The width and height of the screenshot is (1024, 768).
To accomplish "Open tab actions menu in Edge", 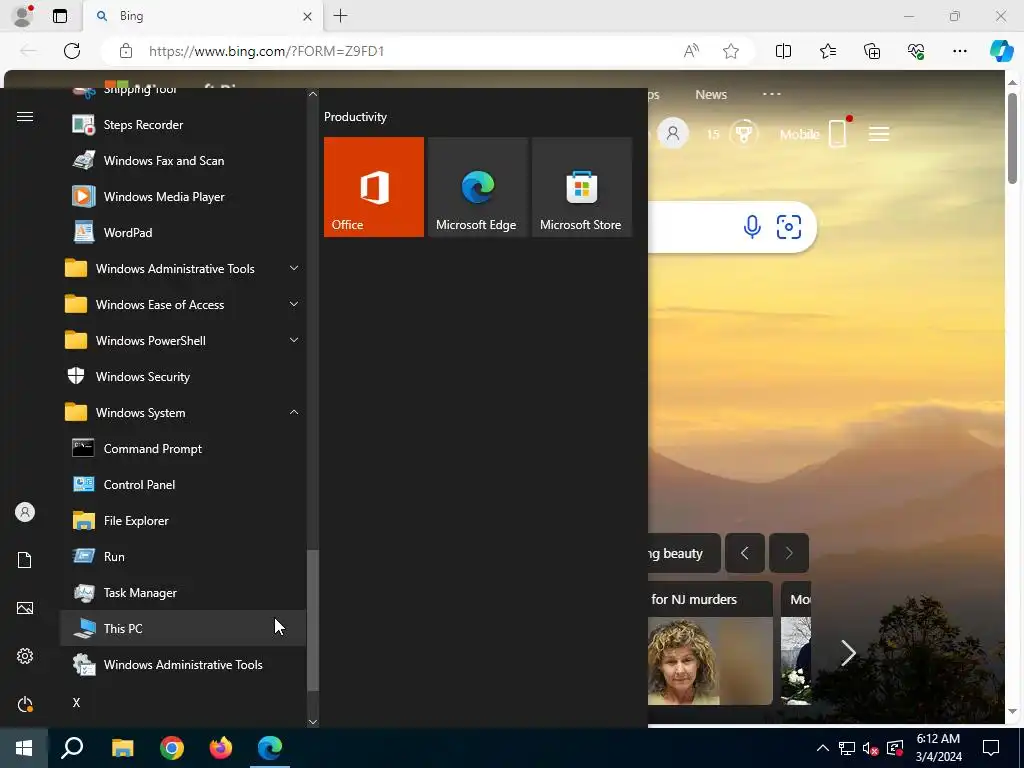I will click(60, 16).
